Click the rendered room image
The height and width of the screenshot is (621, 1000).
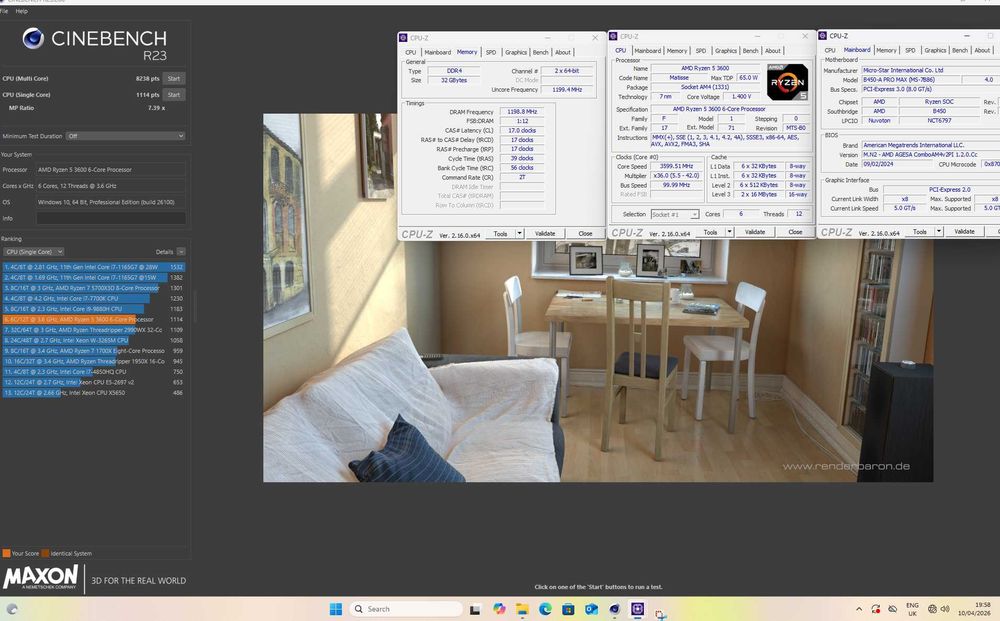598,298
